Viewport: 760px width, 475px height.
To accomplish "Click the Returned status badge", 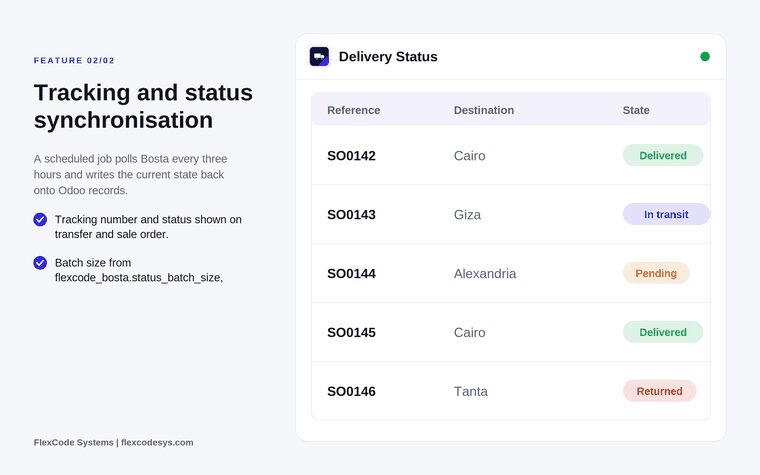I will coord(659,391).
